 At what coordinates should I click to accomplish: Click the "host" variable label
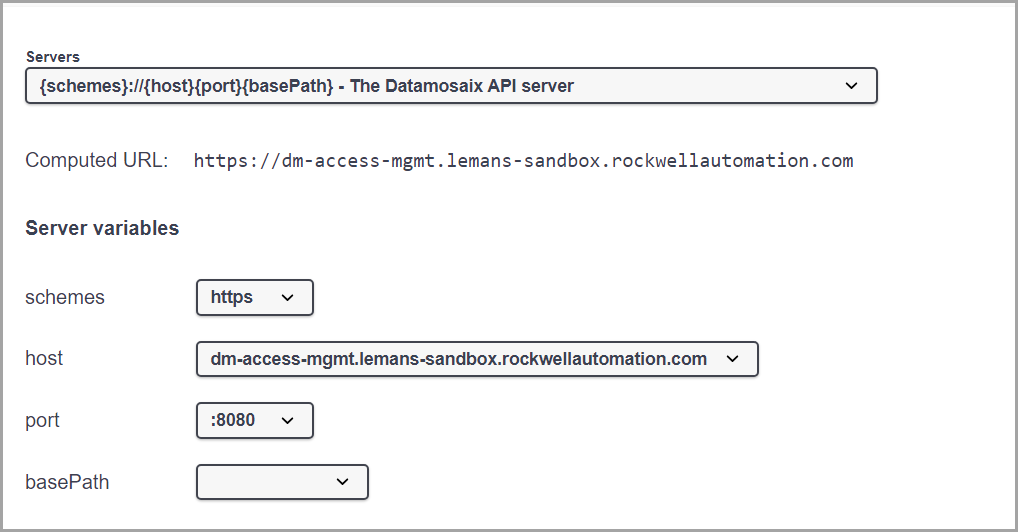tap(44, 359)
